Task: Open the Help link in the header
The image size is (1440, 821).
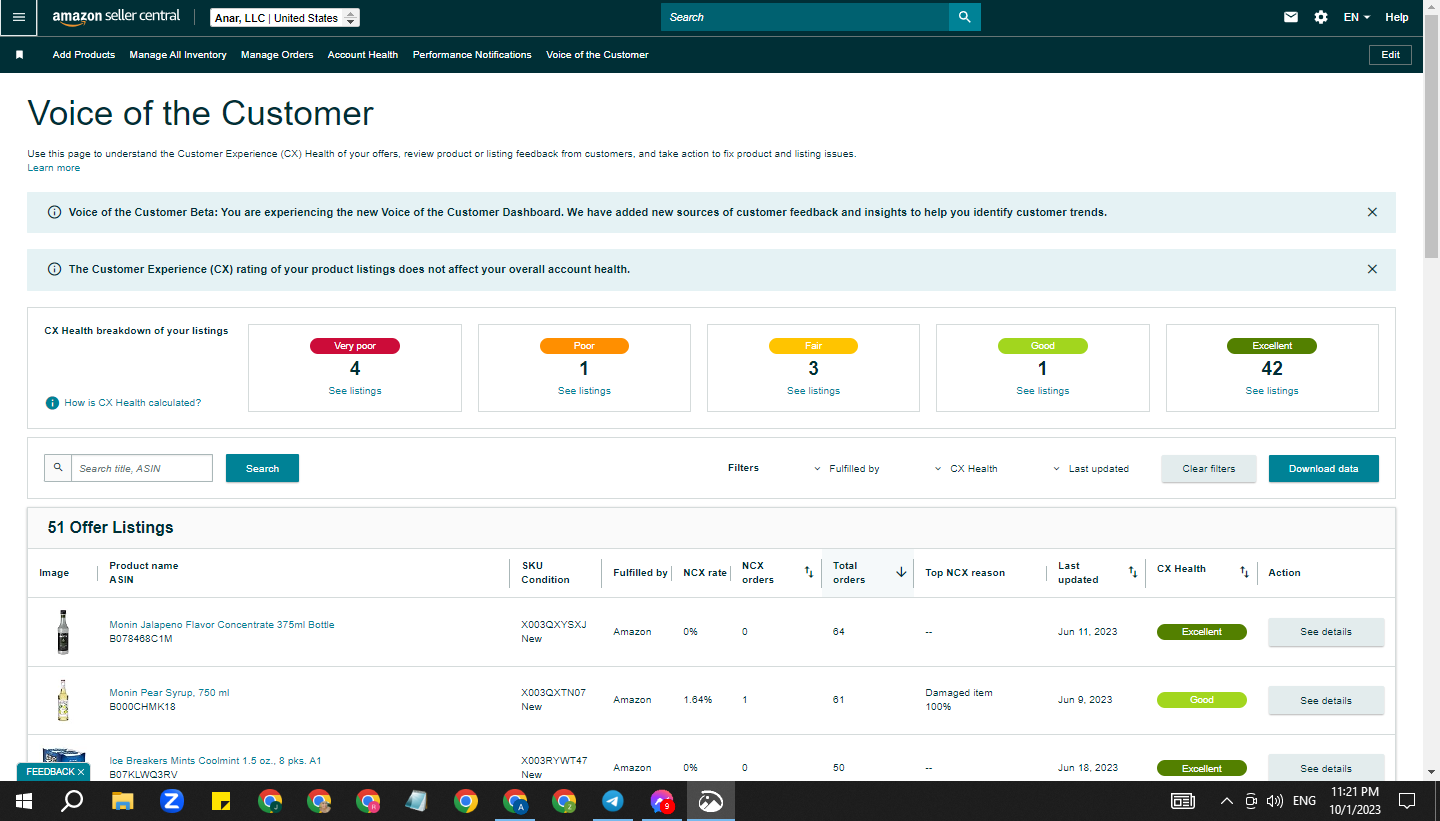Action: coord(1397,17)
